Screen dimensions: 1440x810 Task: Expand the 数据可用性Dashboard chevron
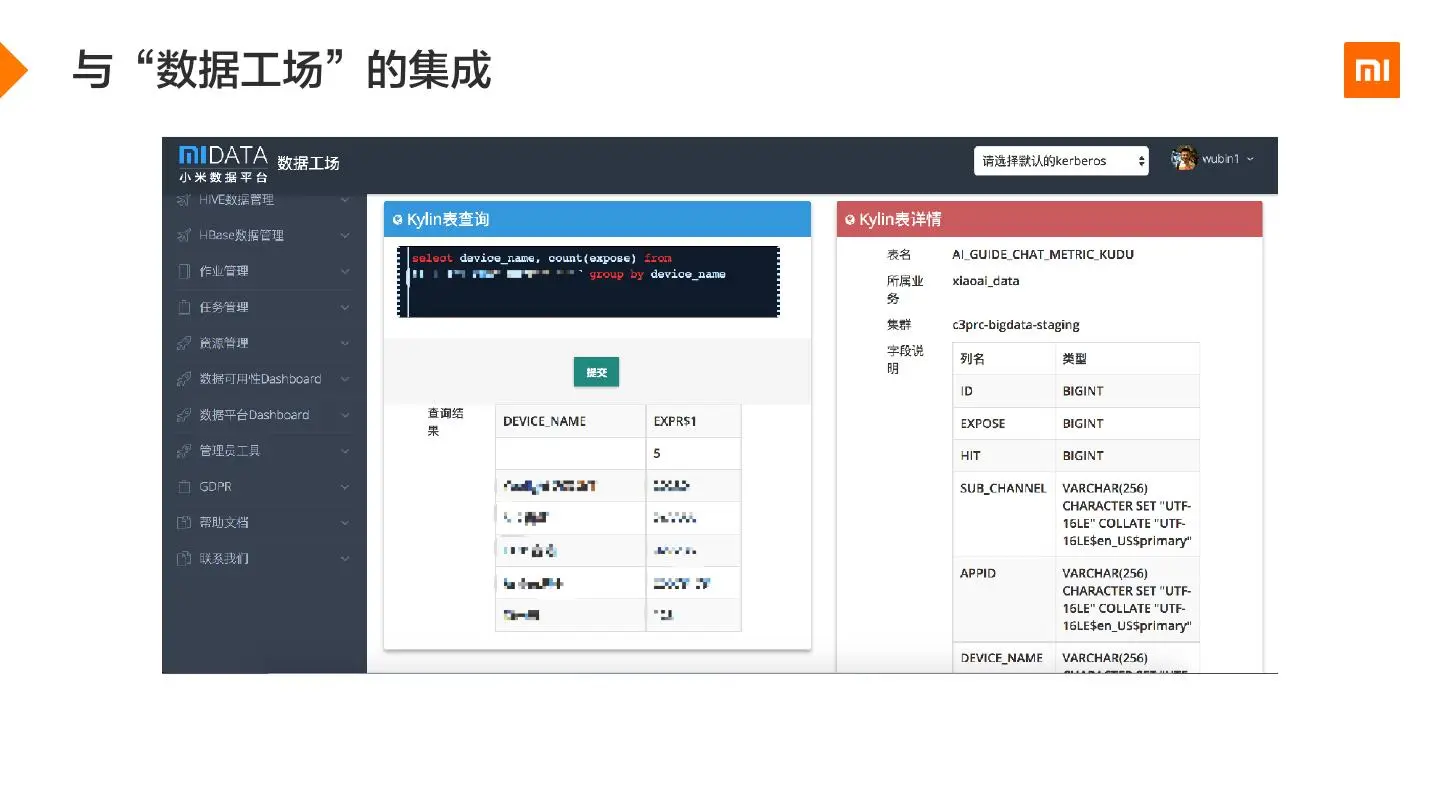(x=345, y=379)
